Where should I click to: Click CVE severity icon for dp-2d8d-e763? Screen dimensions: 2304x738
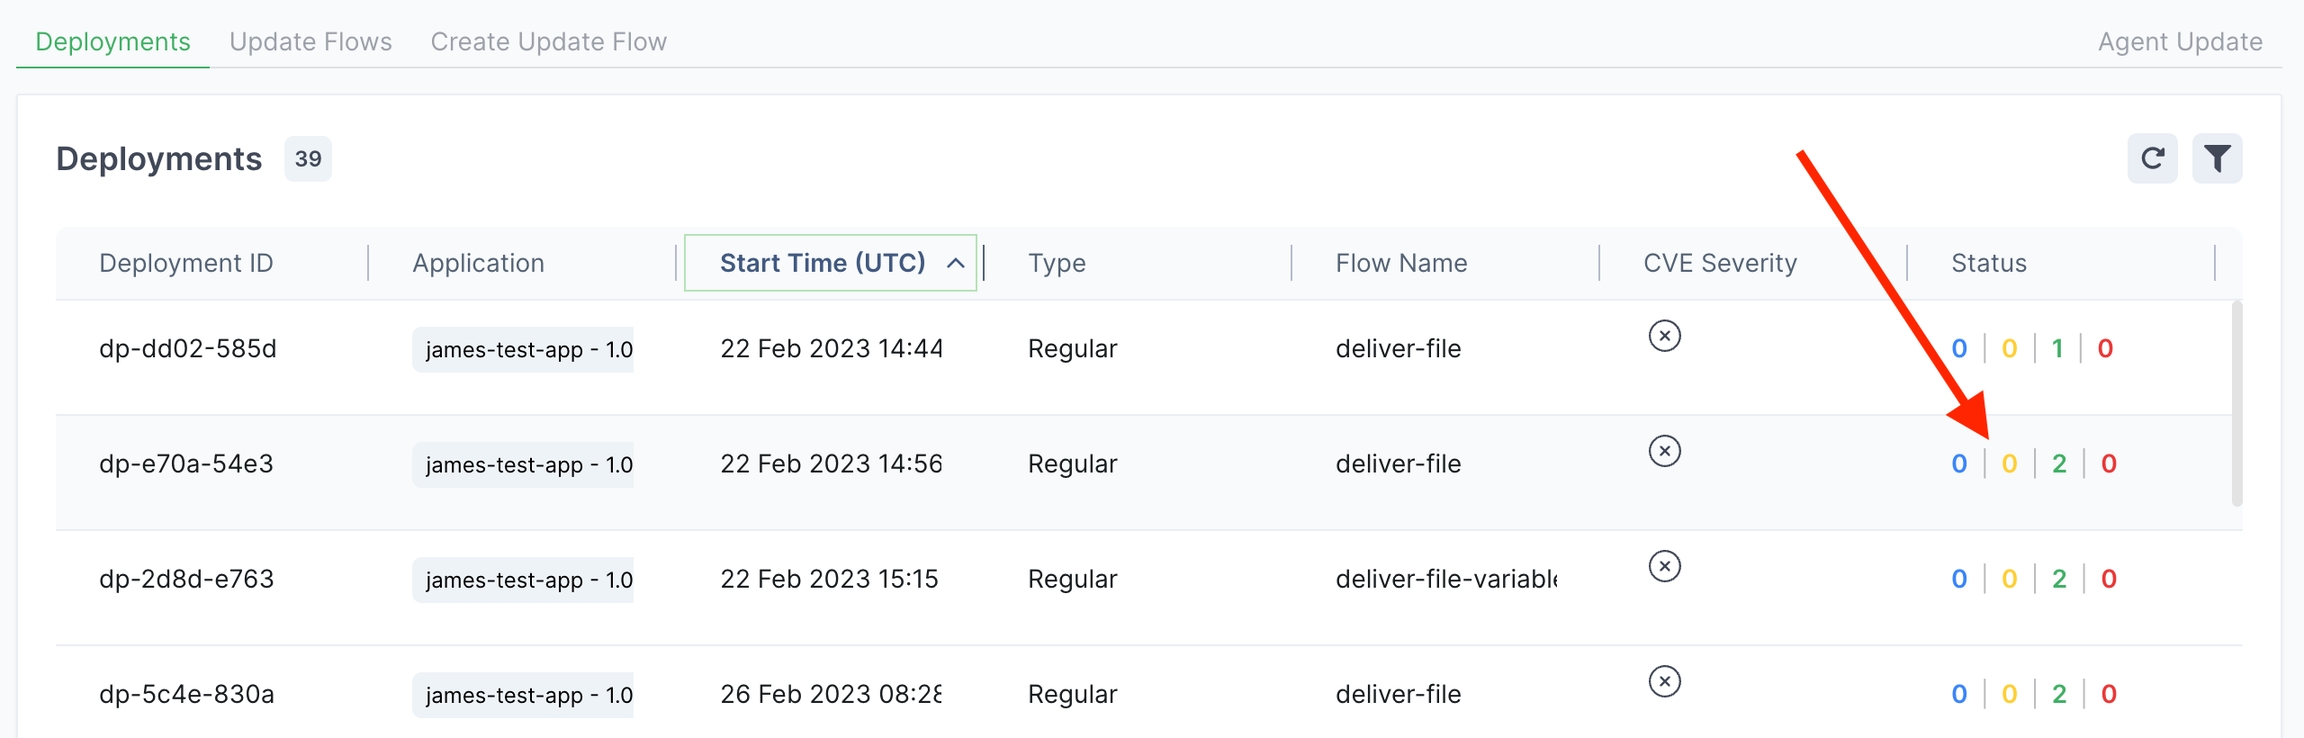click(x=1664, y=566)
